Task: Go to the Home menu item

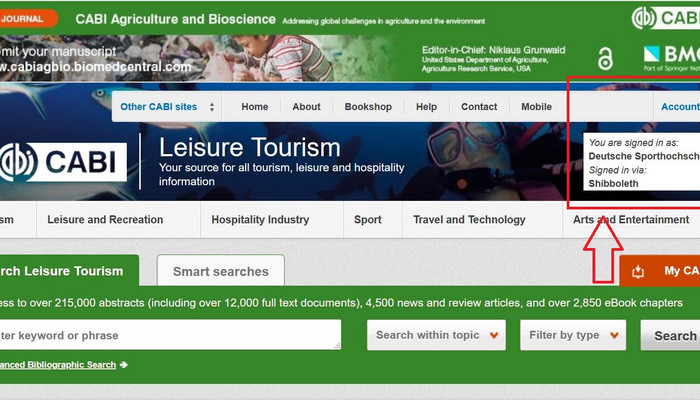Action: click(x=254, y=107)
